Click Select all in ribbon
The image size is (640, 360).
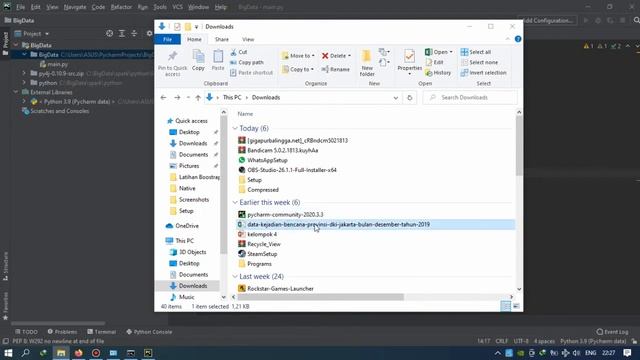pyautogui.click(x=476, y=52)
